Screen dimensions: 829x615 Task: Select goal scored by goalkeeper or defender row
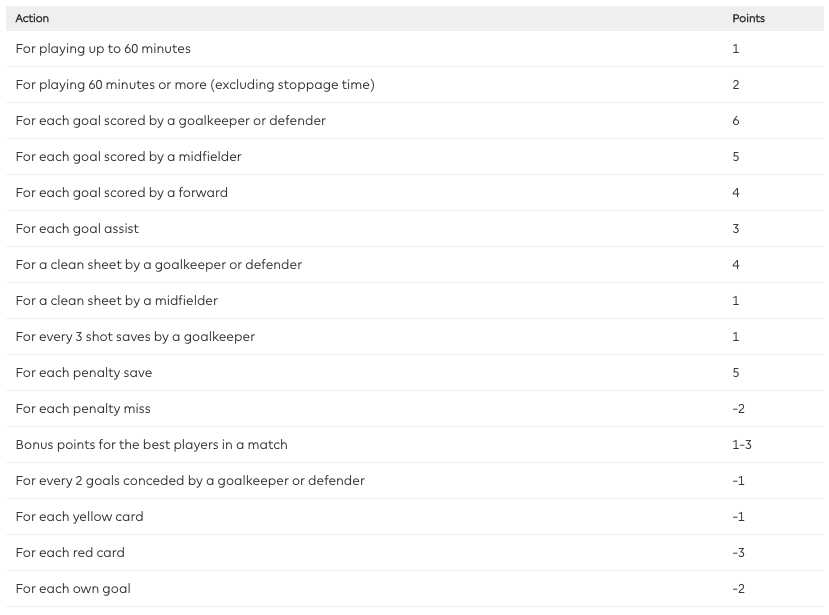[170, 121]
